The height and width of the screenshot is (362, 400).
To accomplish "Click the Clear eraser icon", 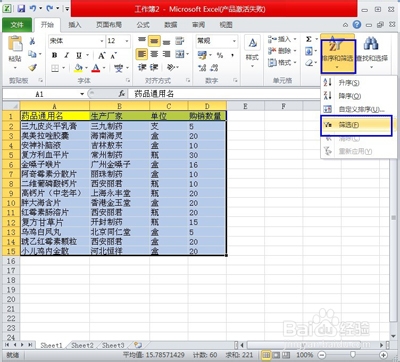I will point(309,63).
